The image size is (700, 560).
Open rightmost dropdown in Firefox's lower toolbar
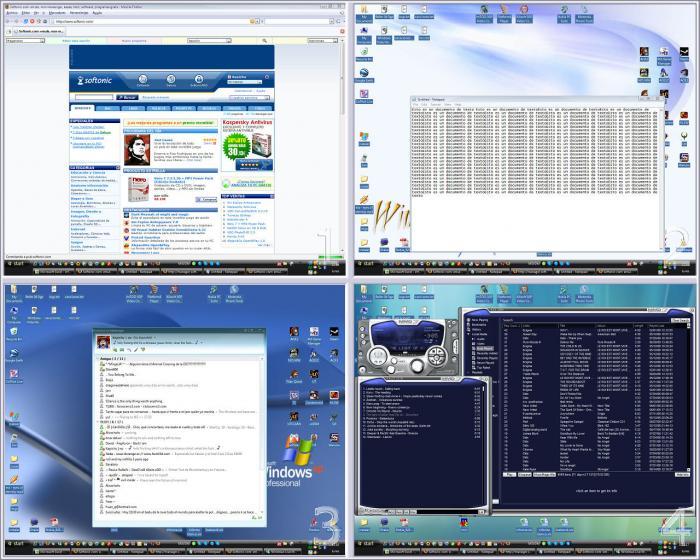322,41
